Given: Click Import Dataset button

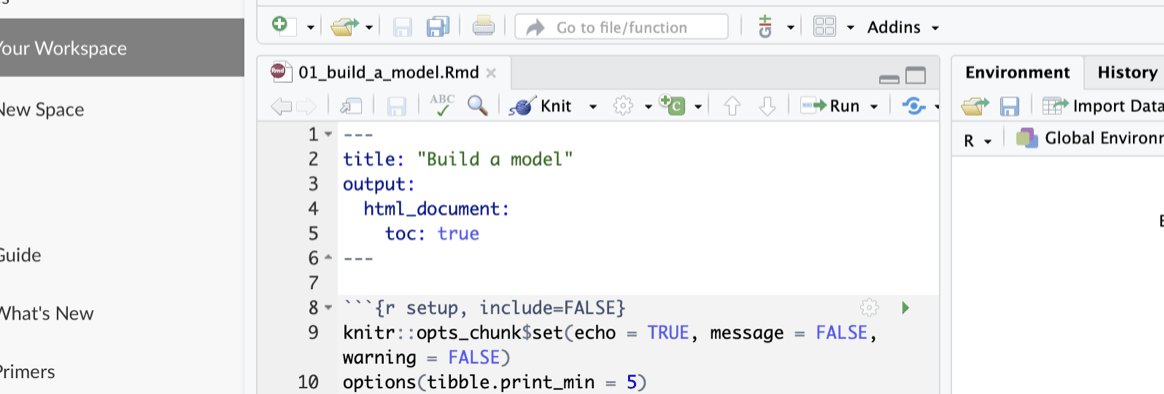Looking at the screenshot, I should (1102, 106).
